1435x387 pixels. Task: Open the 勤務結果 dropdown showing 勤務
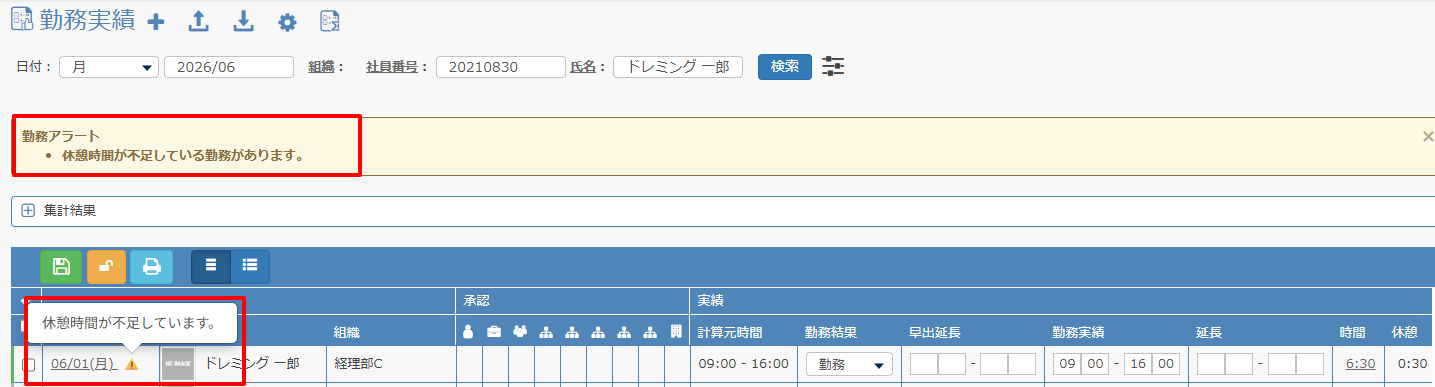pyautogui.click(x=849, y=365)
